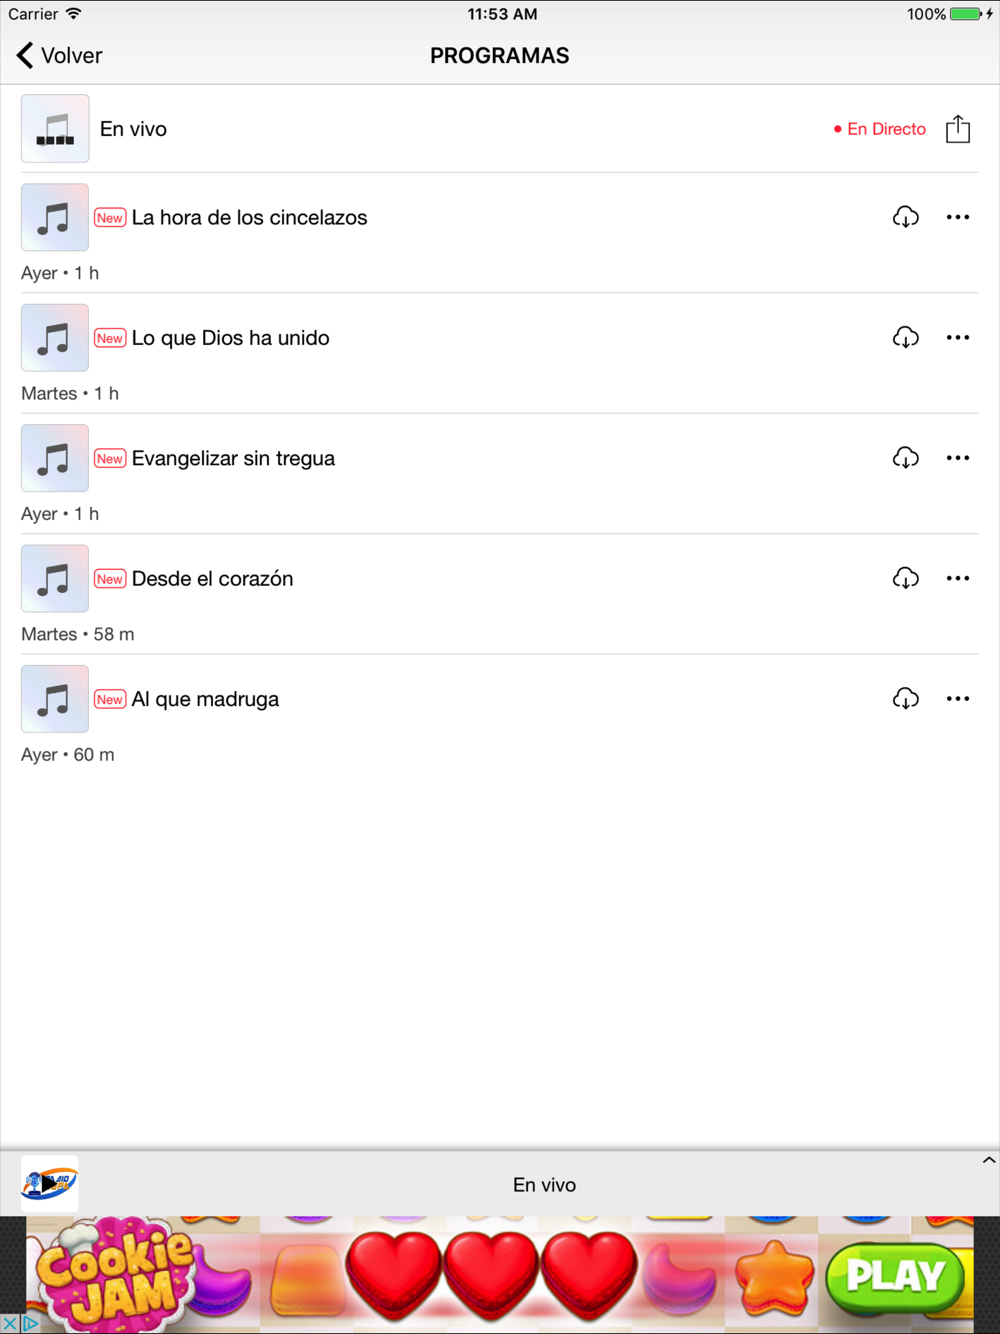
Task: Open more options for La hora de los cincelazos
Action: pos(958,217)
